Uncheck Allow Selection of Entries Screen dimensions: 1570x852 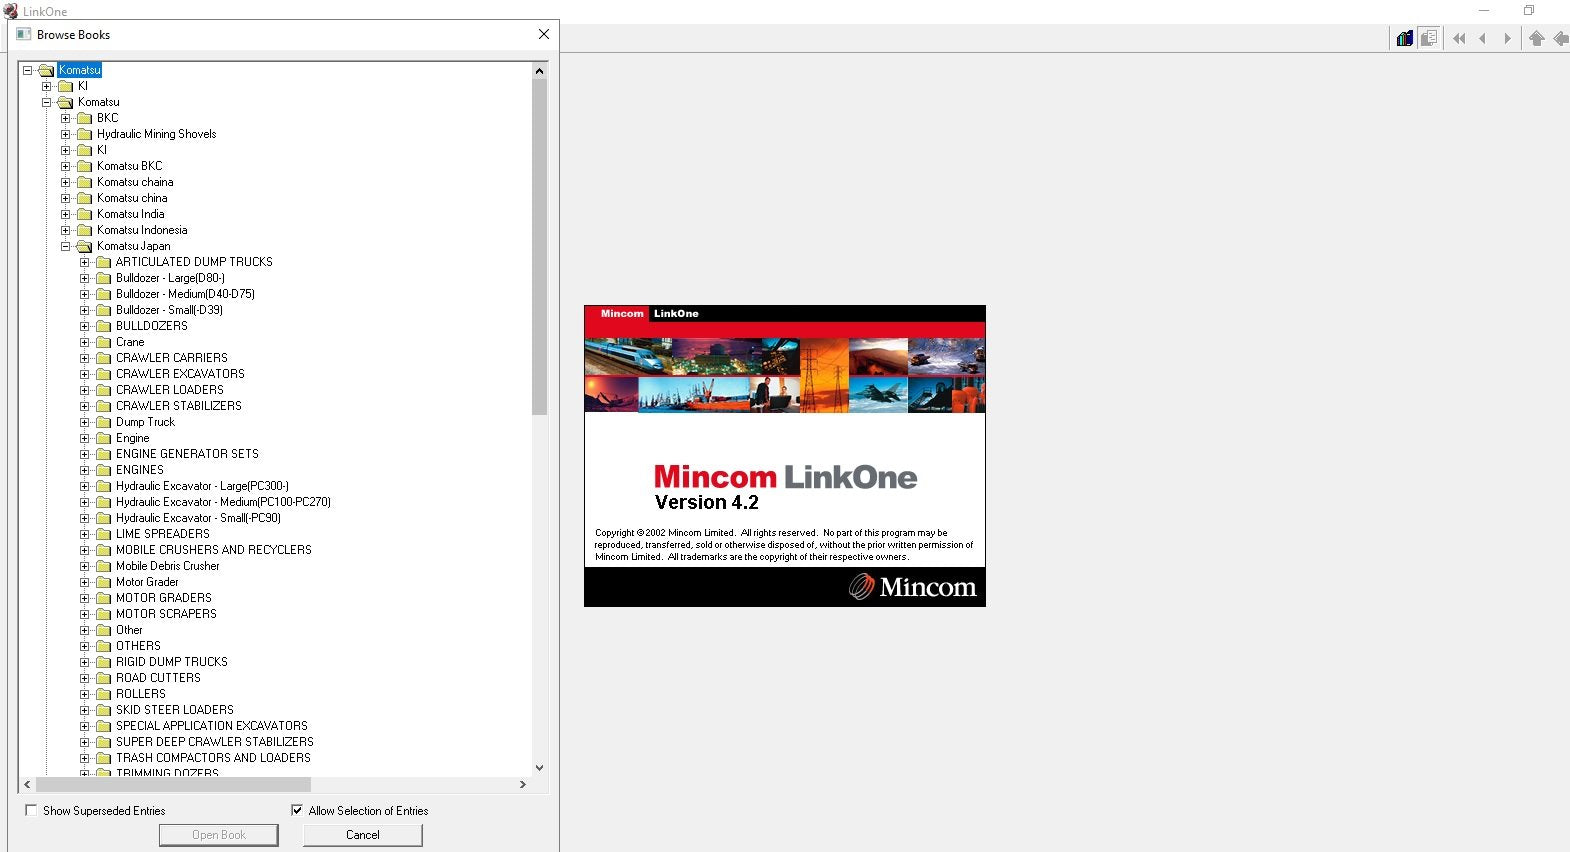(297, 810)
